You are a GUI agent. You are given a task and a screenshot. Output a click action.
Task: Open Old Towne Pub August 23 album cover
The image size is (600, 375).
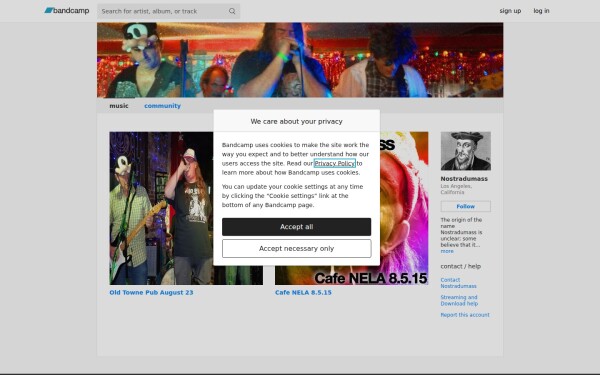[161, 208]
